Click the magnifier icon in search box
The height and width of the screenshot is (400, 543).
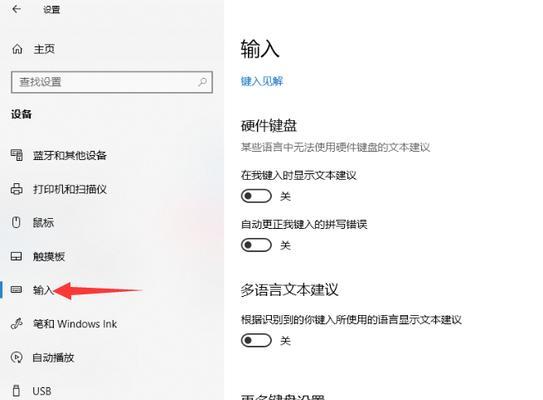[x=202, y=82]
